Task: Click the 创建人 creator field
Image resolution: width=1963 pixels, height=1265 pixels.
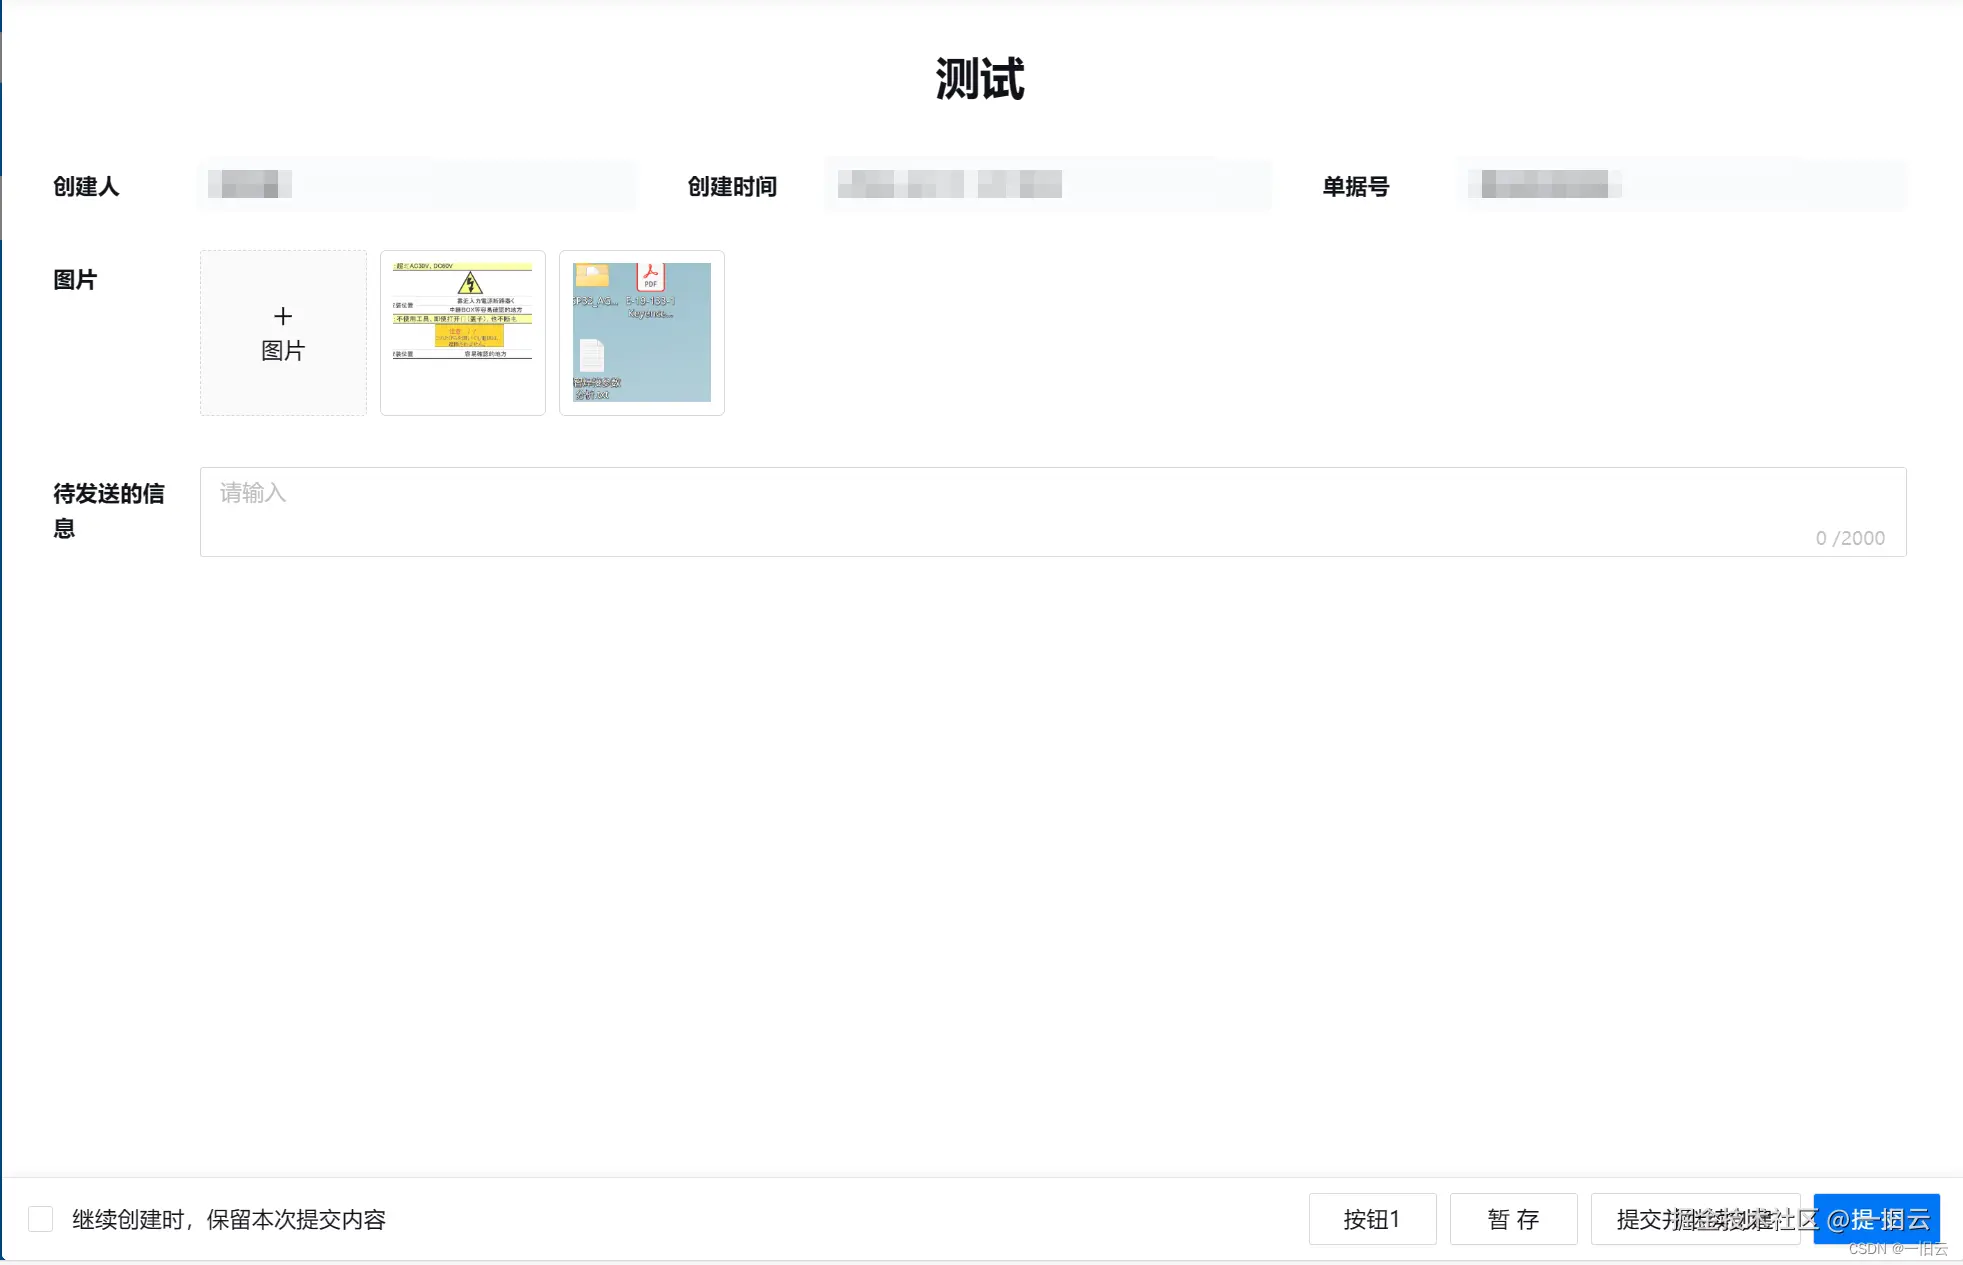Action: pyautogui.click(x=416, y=184)
